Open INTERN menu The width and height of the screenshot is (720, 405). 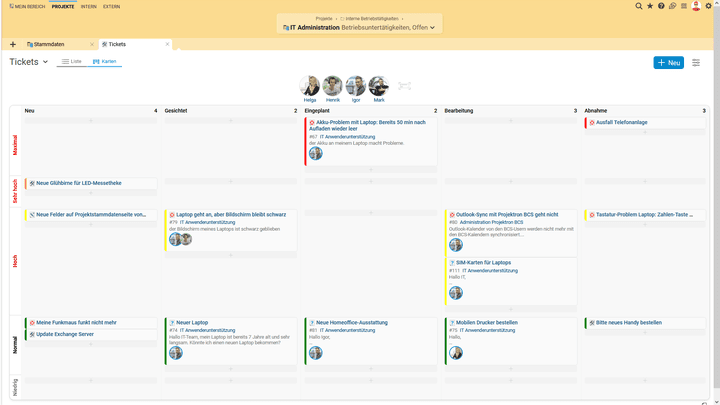tap(89, 6)
